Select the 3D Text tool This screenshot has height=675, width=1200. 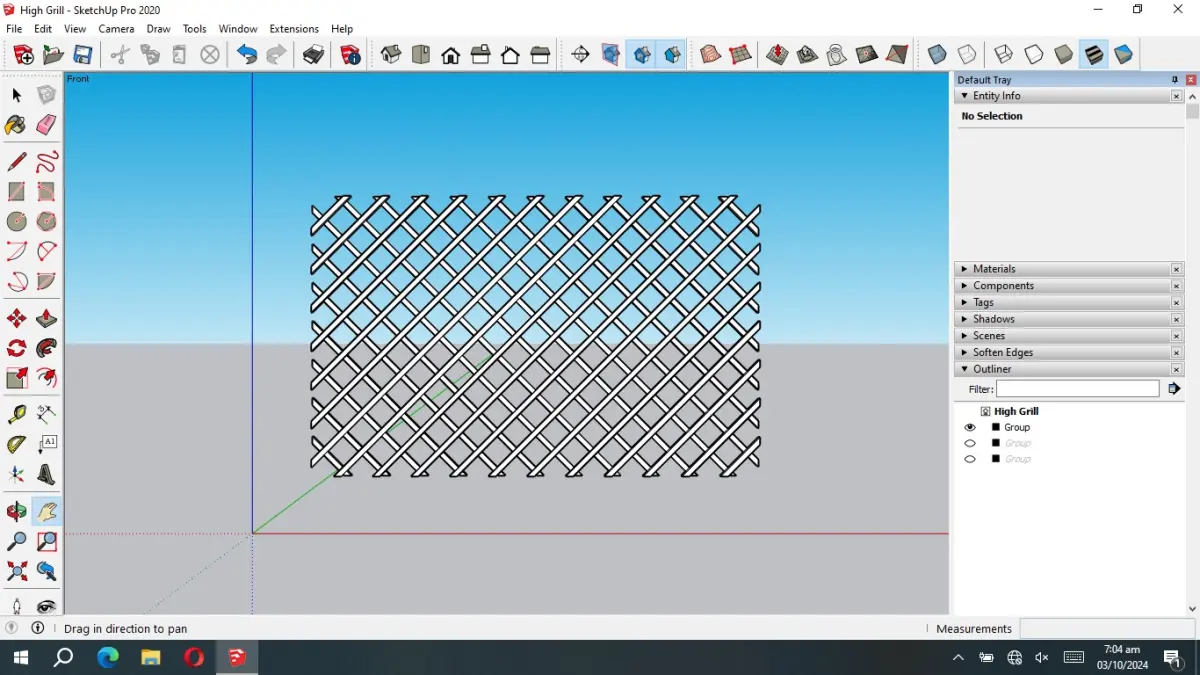click(x=46, y=474)
